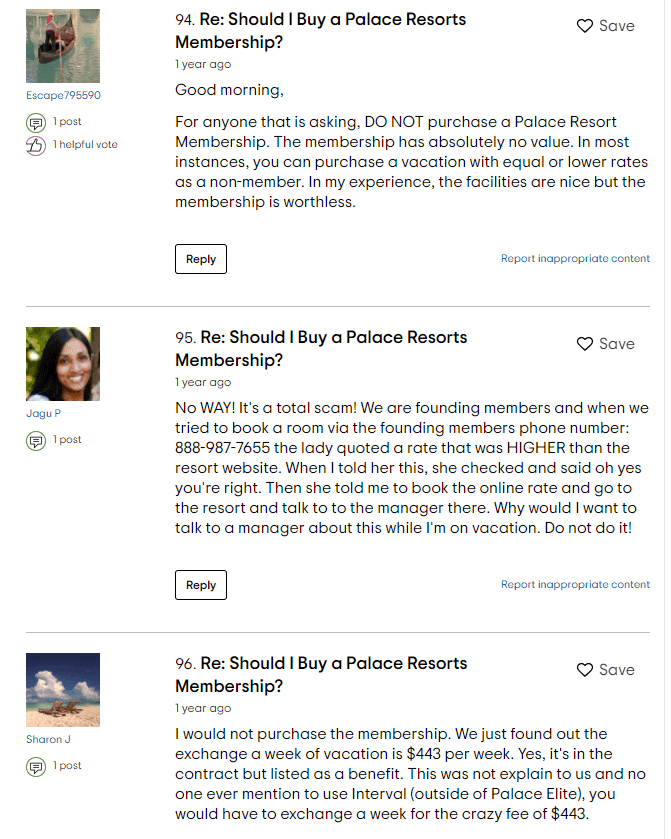671x839 pixels.
Task: Report post 94 as inappropriate content
Action: 575,259
